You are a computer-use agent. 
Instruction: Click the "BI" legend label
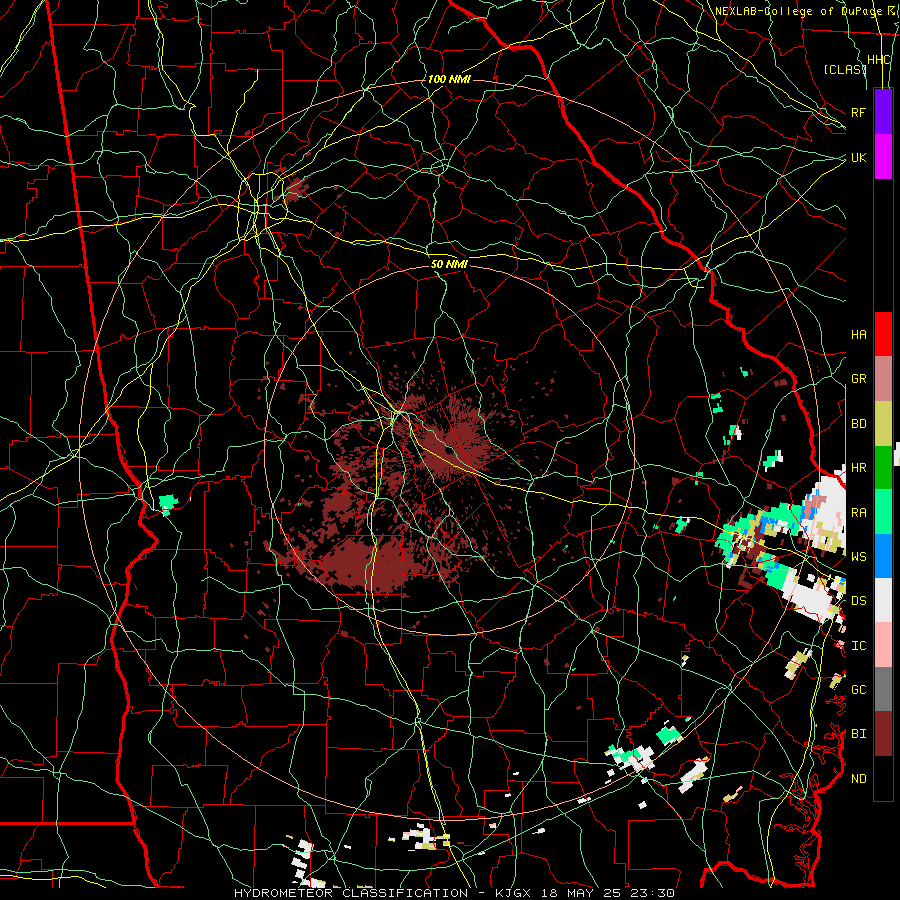[x=859, y=734]
